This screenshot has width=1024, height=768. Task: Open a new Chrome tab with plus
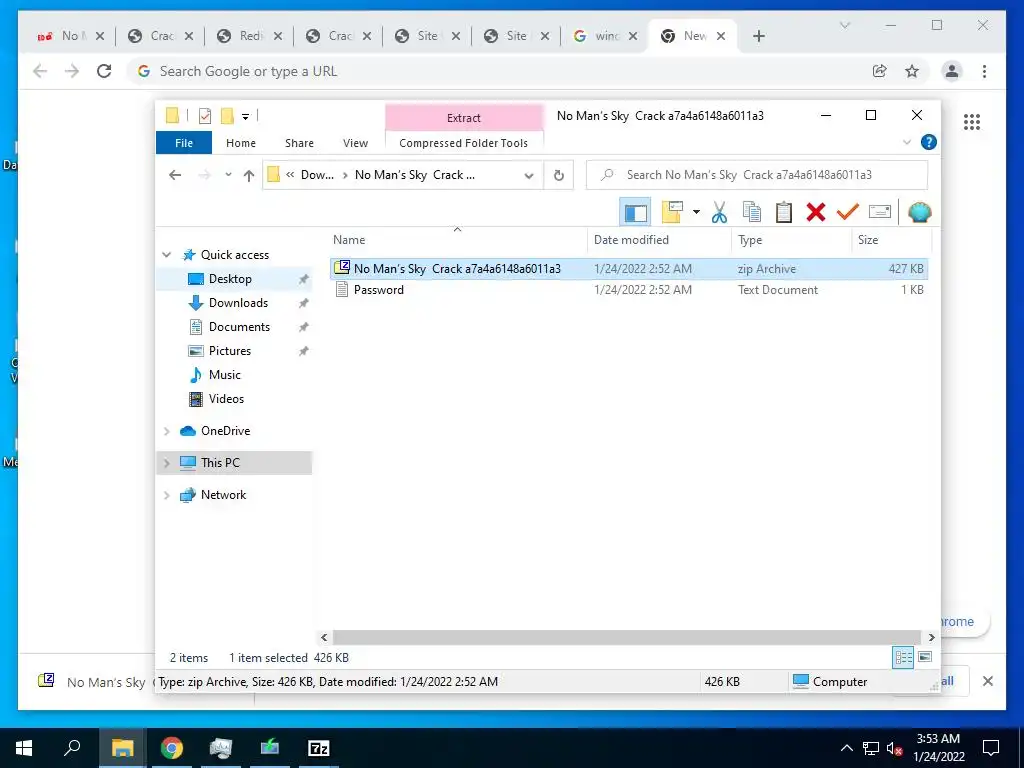(x=758, y=36)
